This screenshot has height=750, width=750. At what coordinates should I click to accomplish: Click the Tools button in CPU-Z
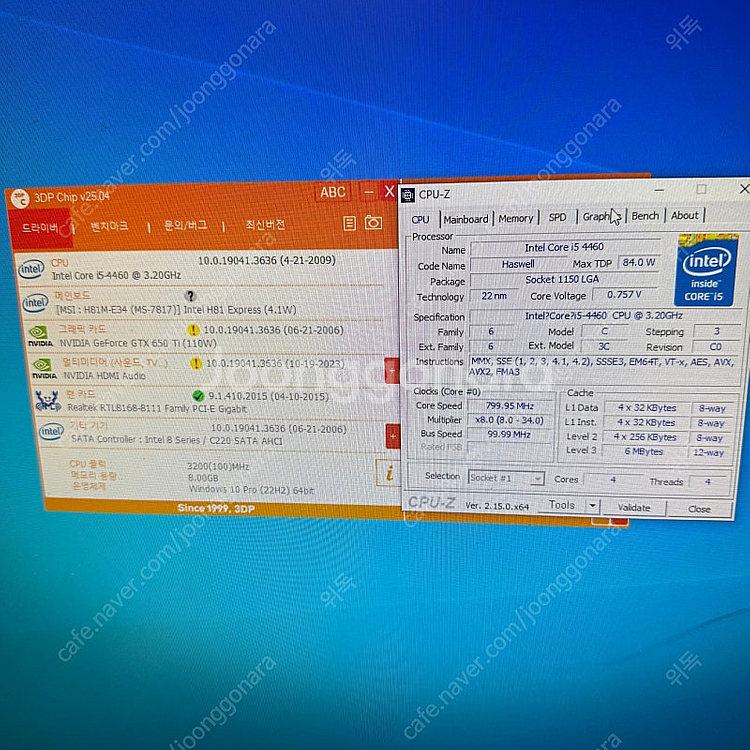coord(562,505)
